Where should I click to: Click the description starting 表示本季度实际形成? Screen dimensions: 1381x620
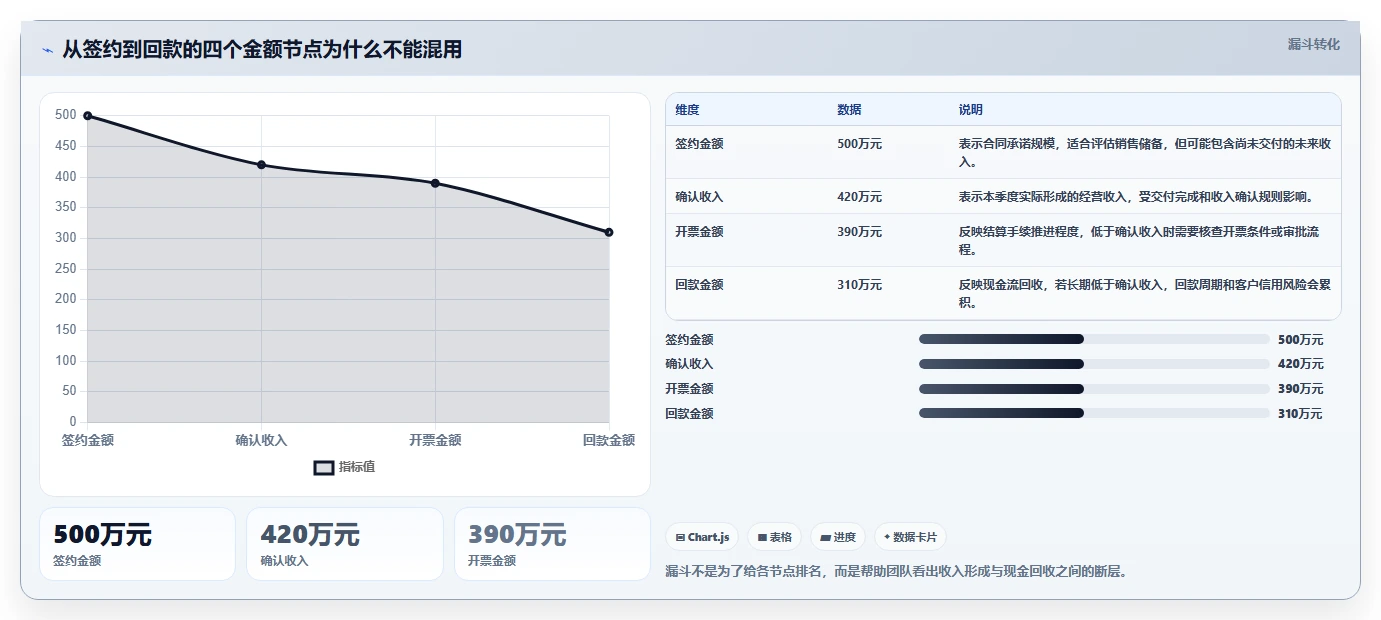pos(1135,196)
